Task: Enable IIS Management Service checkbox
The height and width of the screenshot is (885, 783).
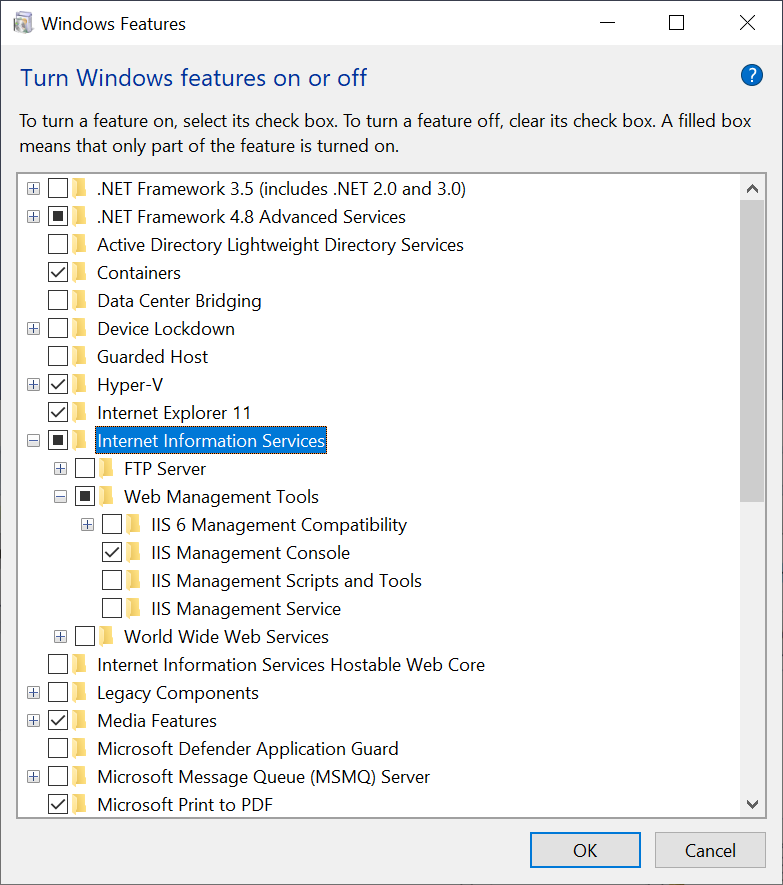Action: (112, 608)
